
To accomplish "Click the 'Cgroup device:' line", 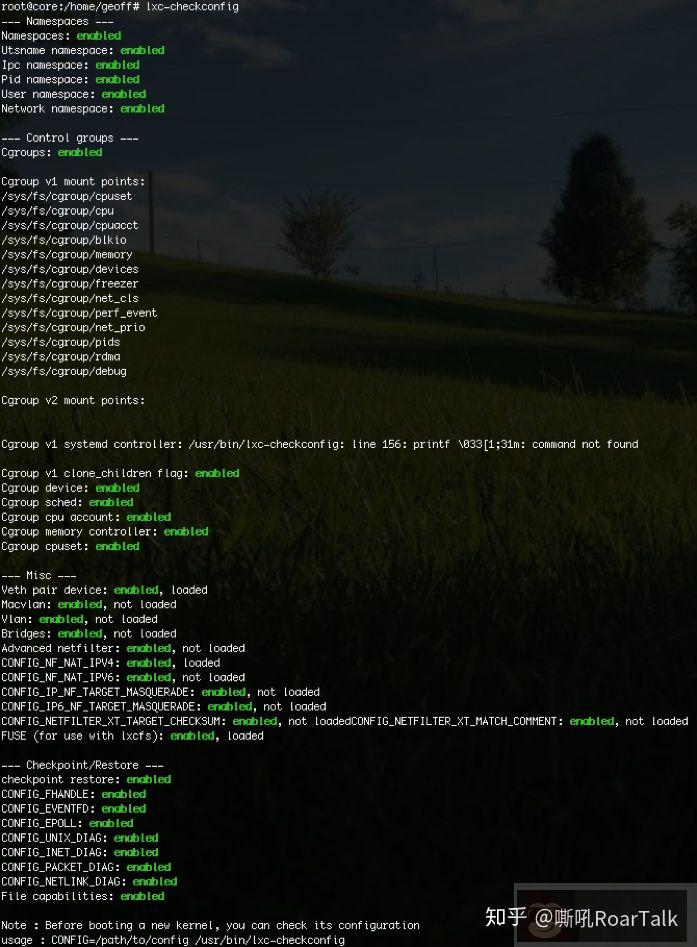I will point(70,487).
